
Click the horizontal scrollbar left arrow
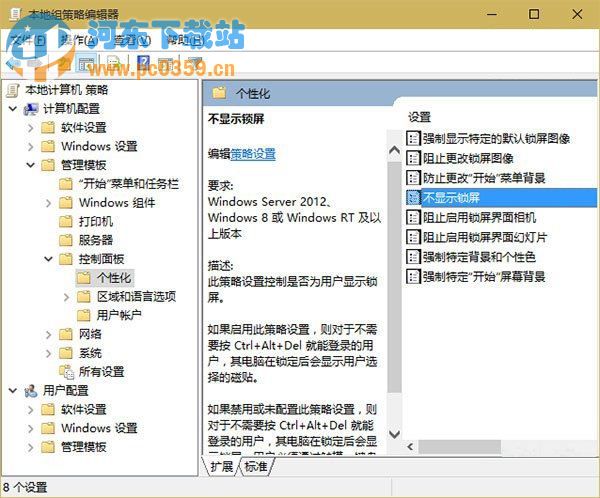point(410,447)
